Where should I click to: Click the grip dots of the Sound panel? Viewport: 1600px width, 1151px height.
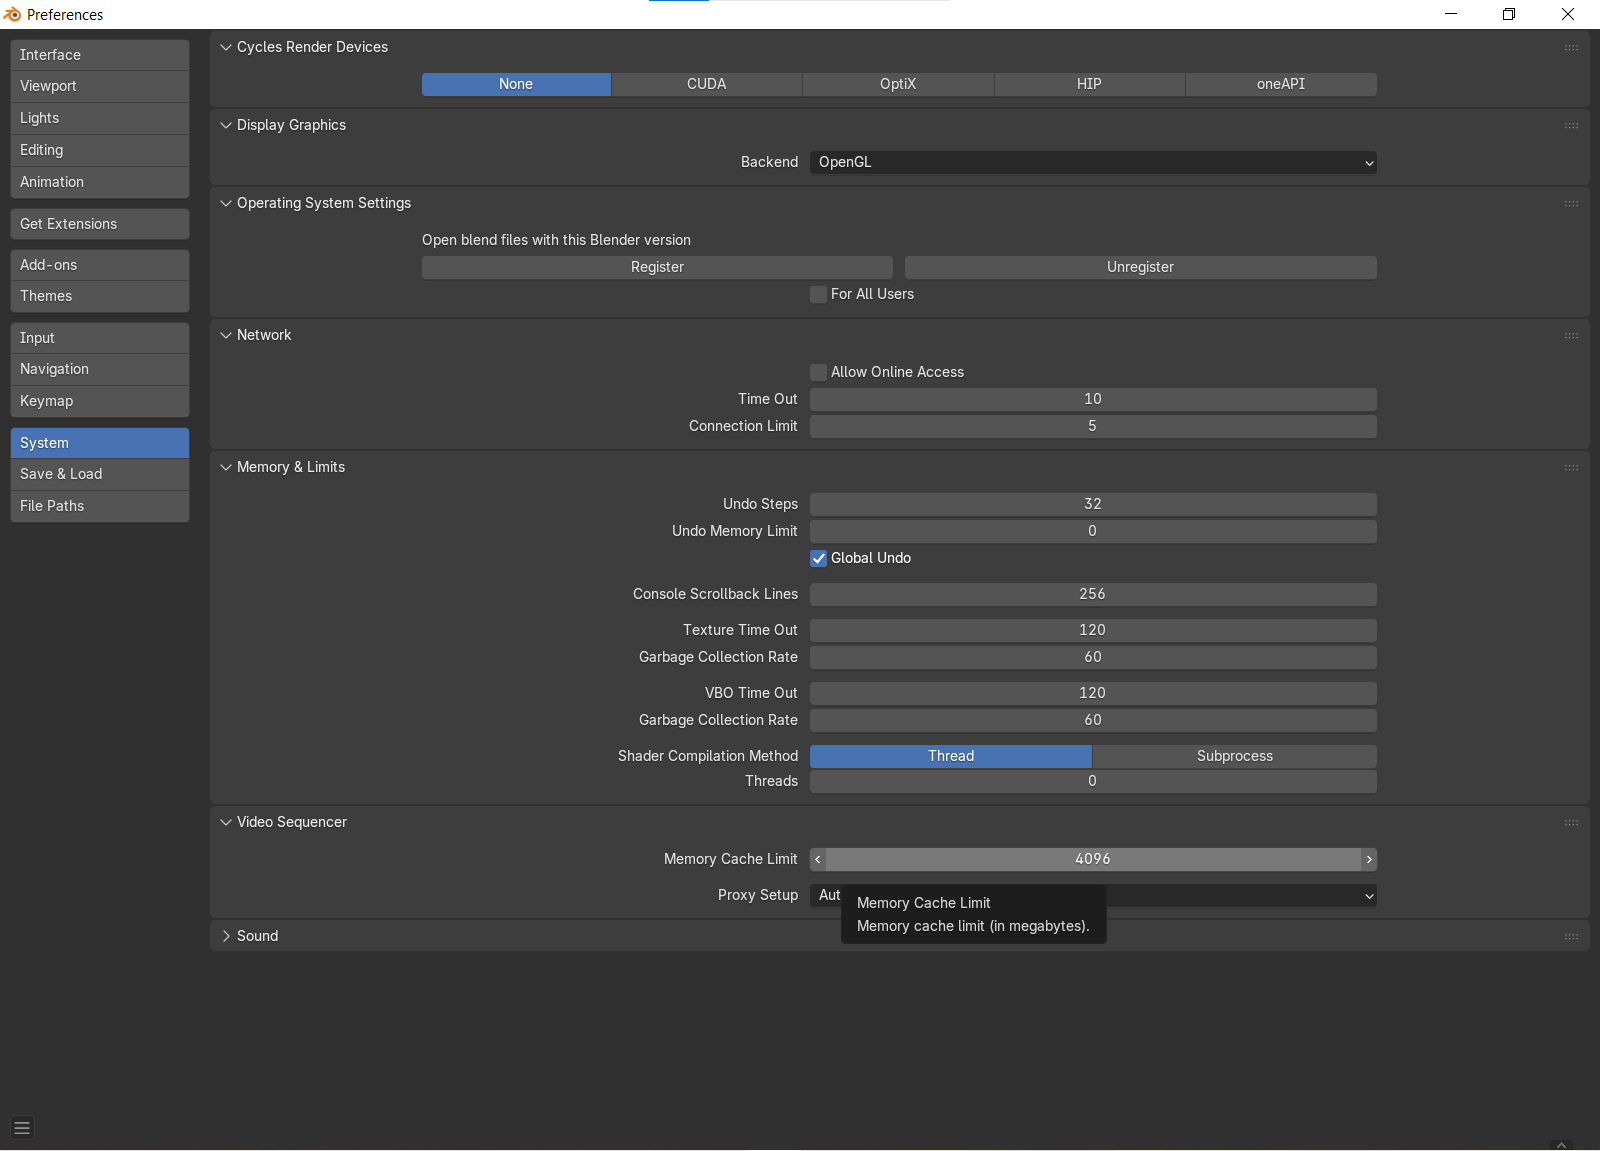pyautogui.click(x=1571, y=936)
